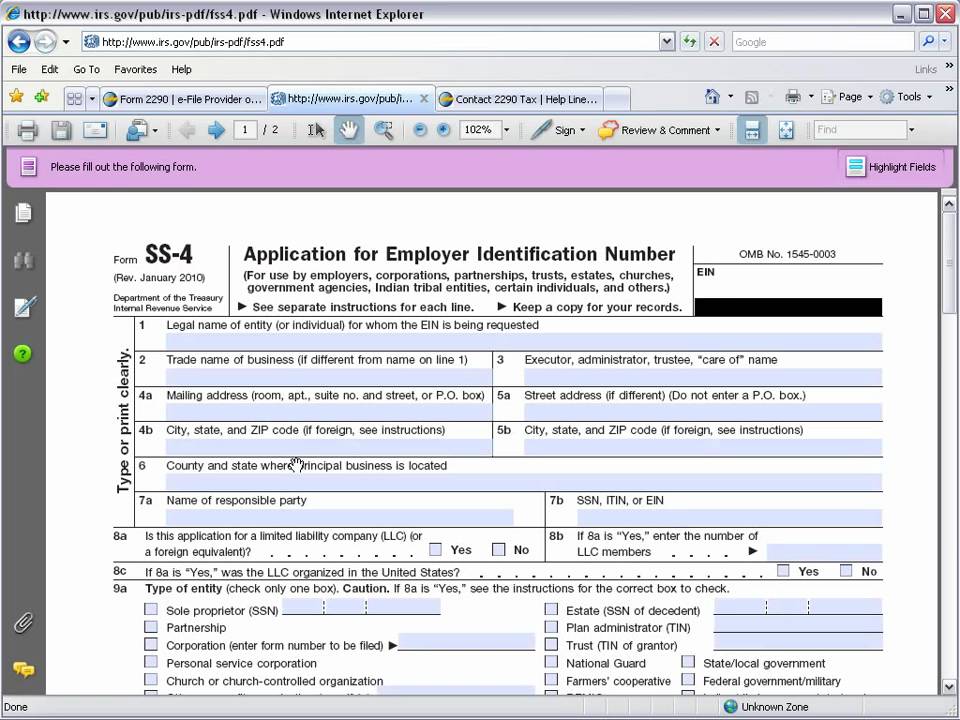Click the Zoom Out minus button
This screenshot has width=960, height=720.
point(420,130)
